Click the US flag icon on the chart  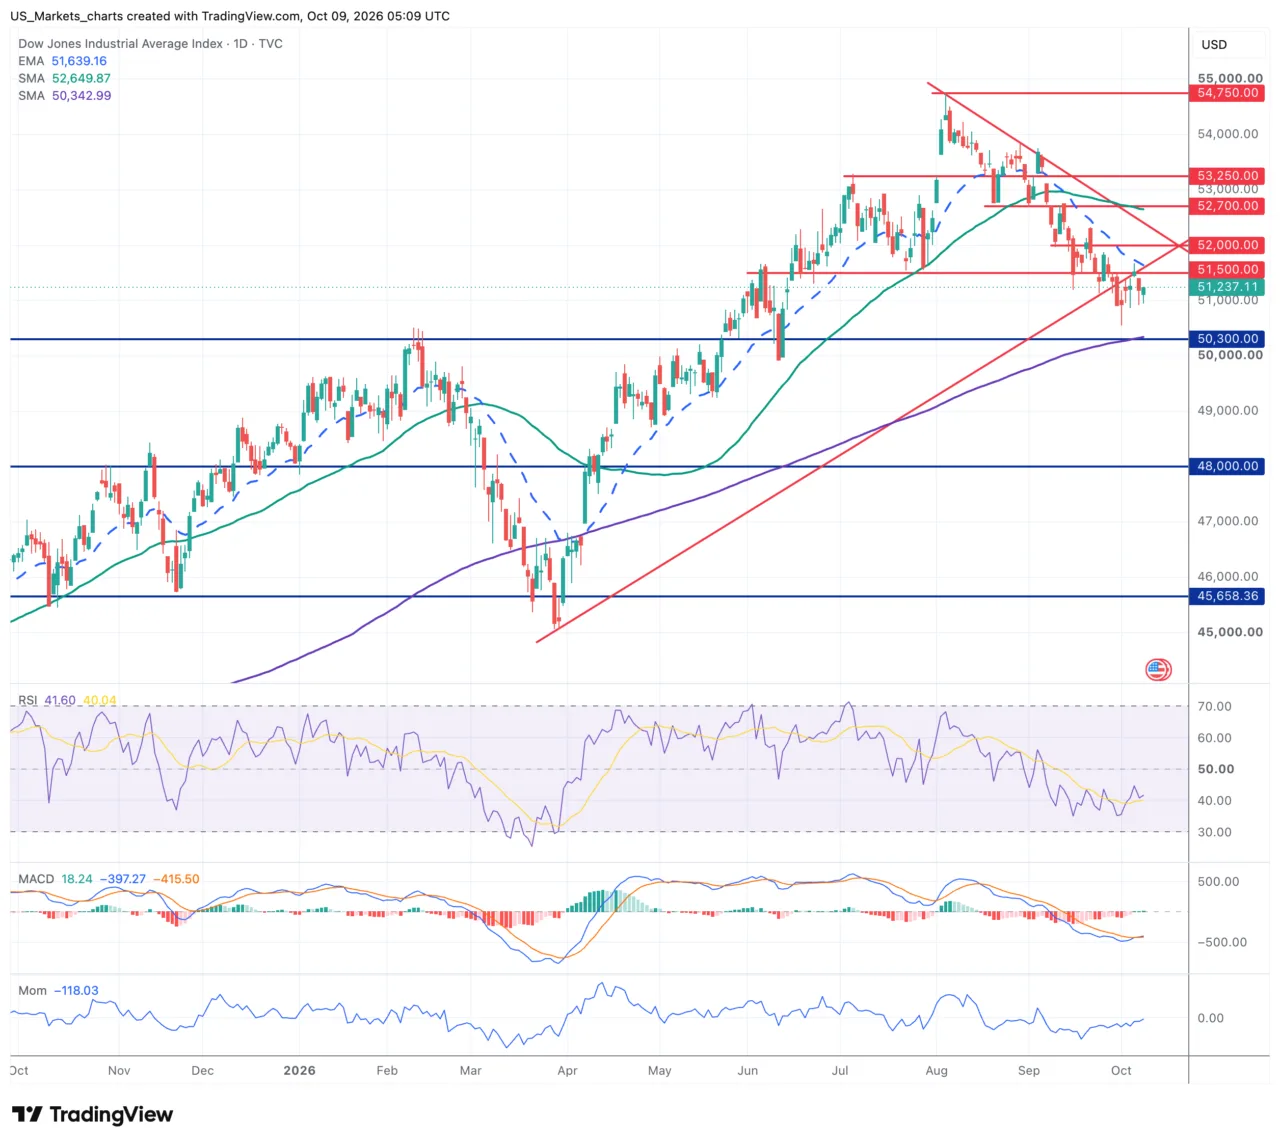pyautogui.click(x=1157, y=670)
